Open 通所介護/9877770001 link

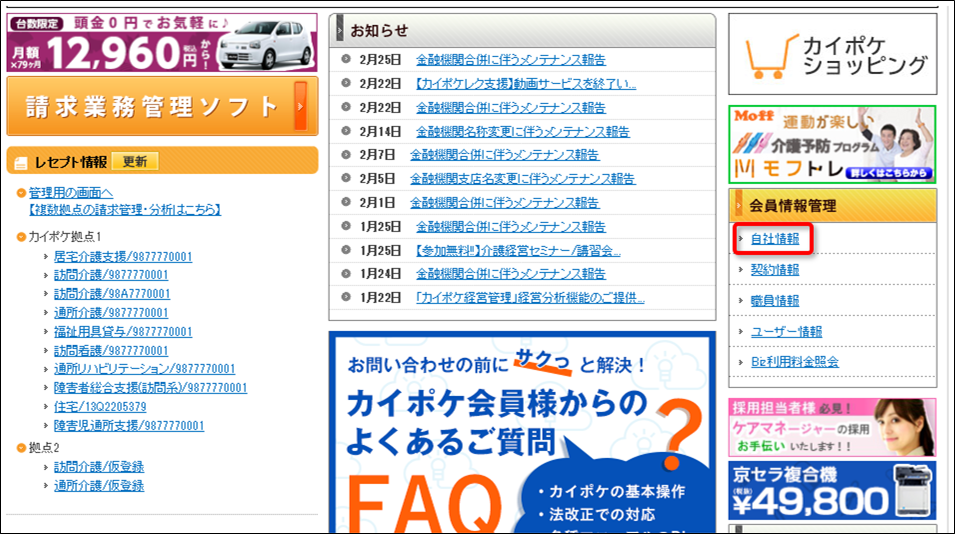point(111,312)
